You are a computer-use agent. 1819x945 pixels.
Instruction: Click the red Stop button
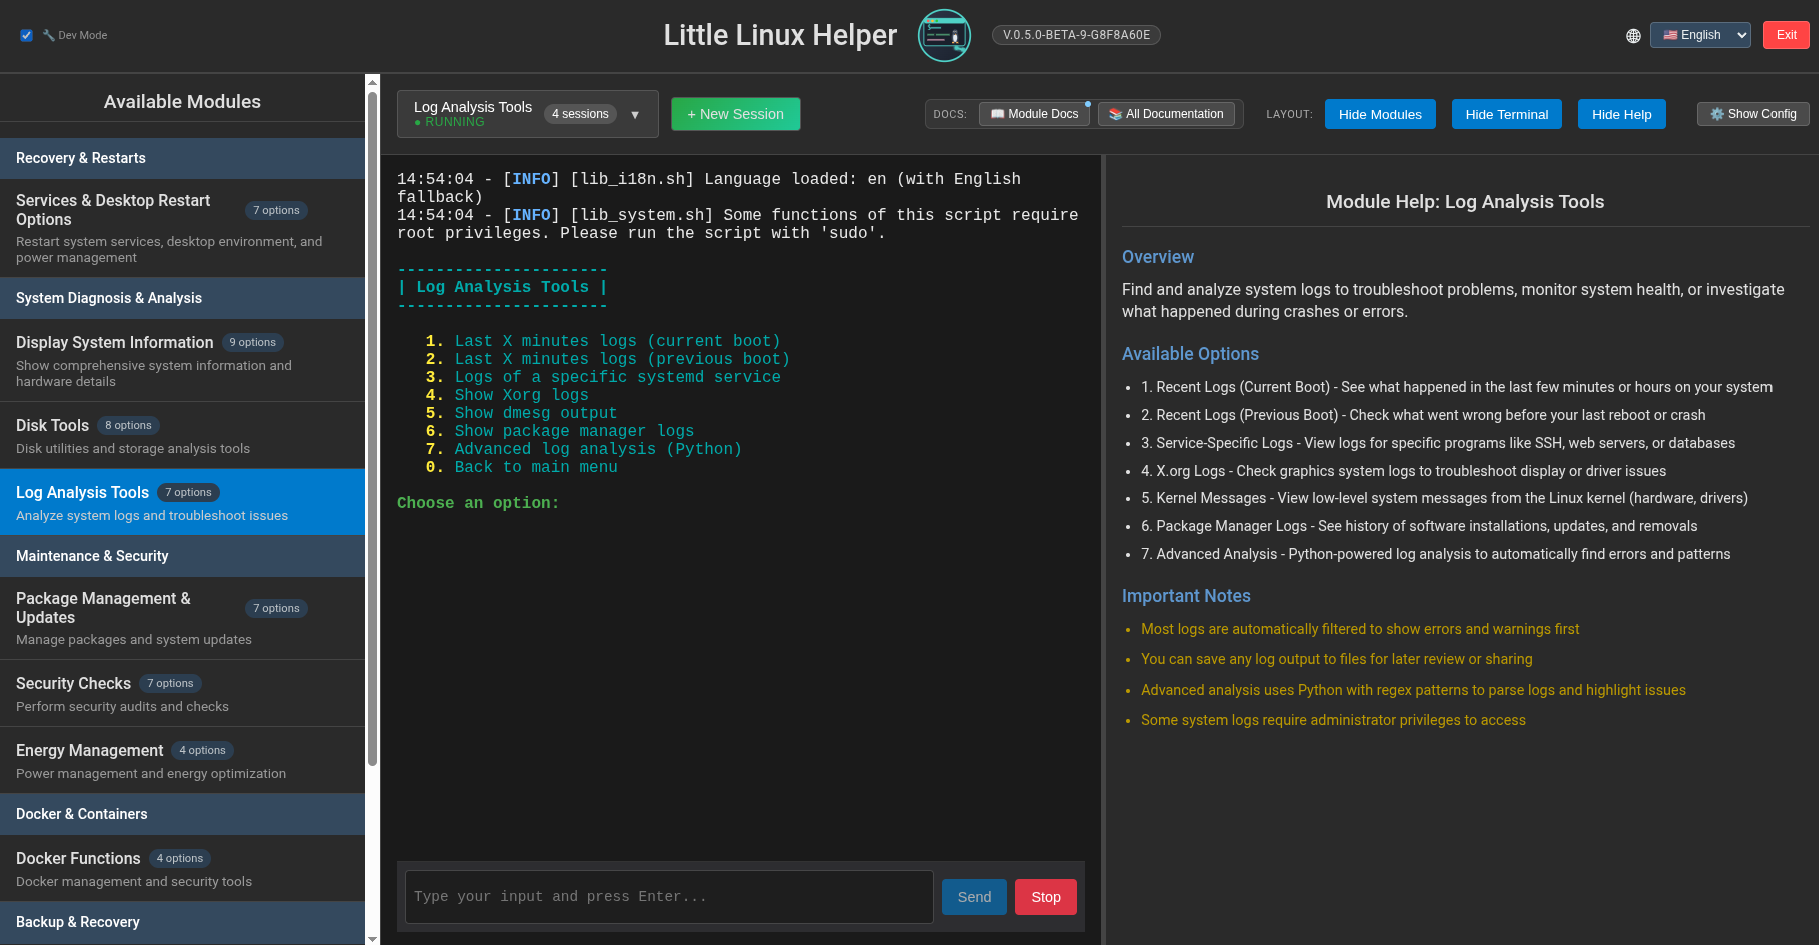tap(1046, 897)
